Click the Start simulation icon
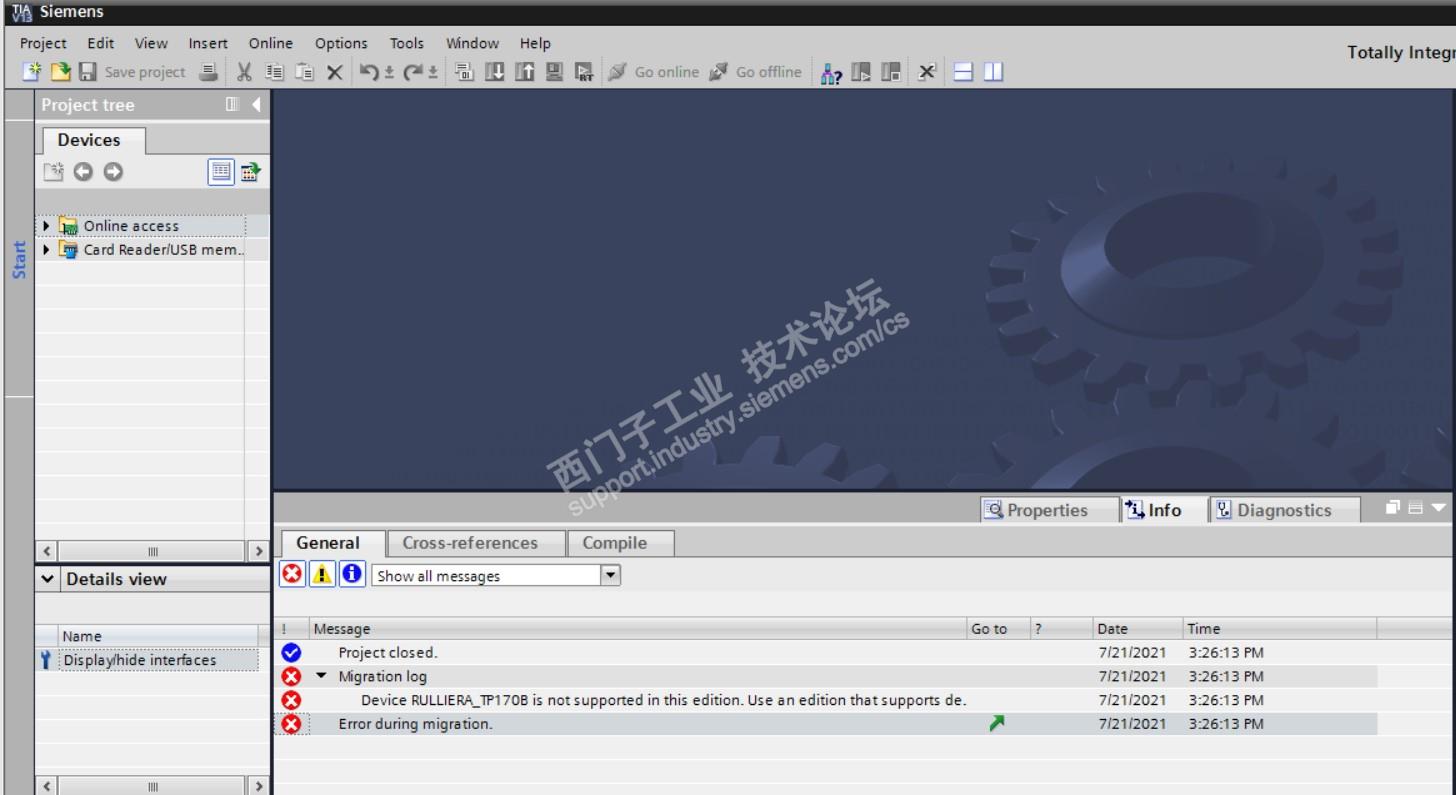The height and width of the screenshot is (795, 1456). (x=555, y=72)
